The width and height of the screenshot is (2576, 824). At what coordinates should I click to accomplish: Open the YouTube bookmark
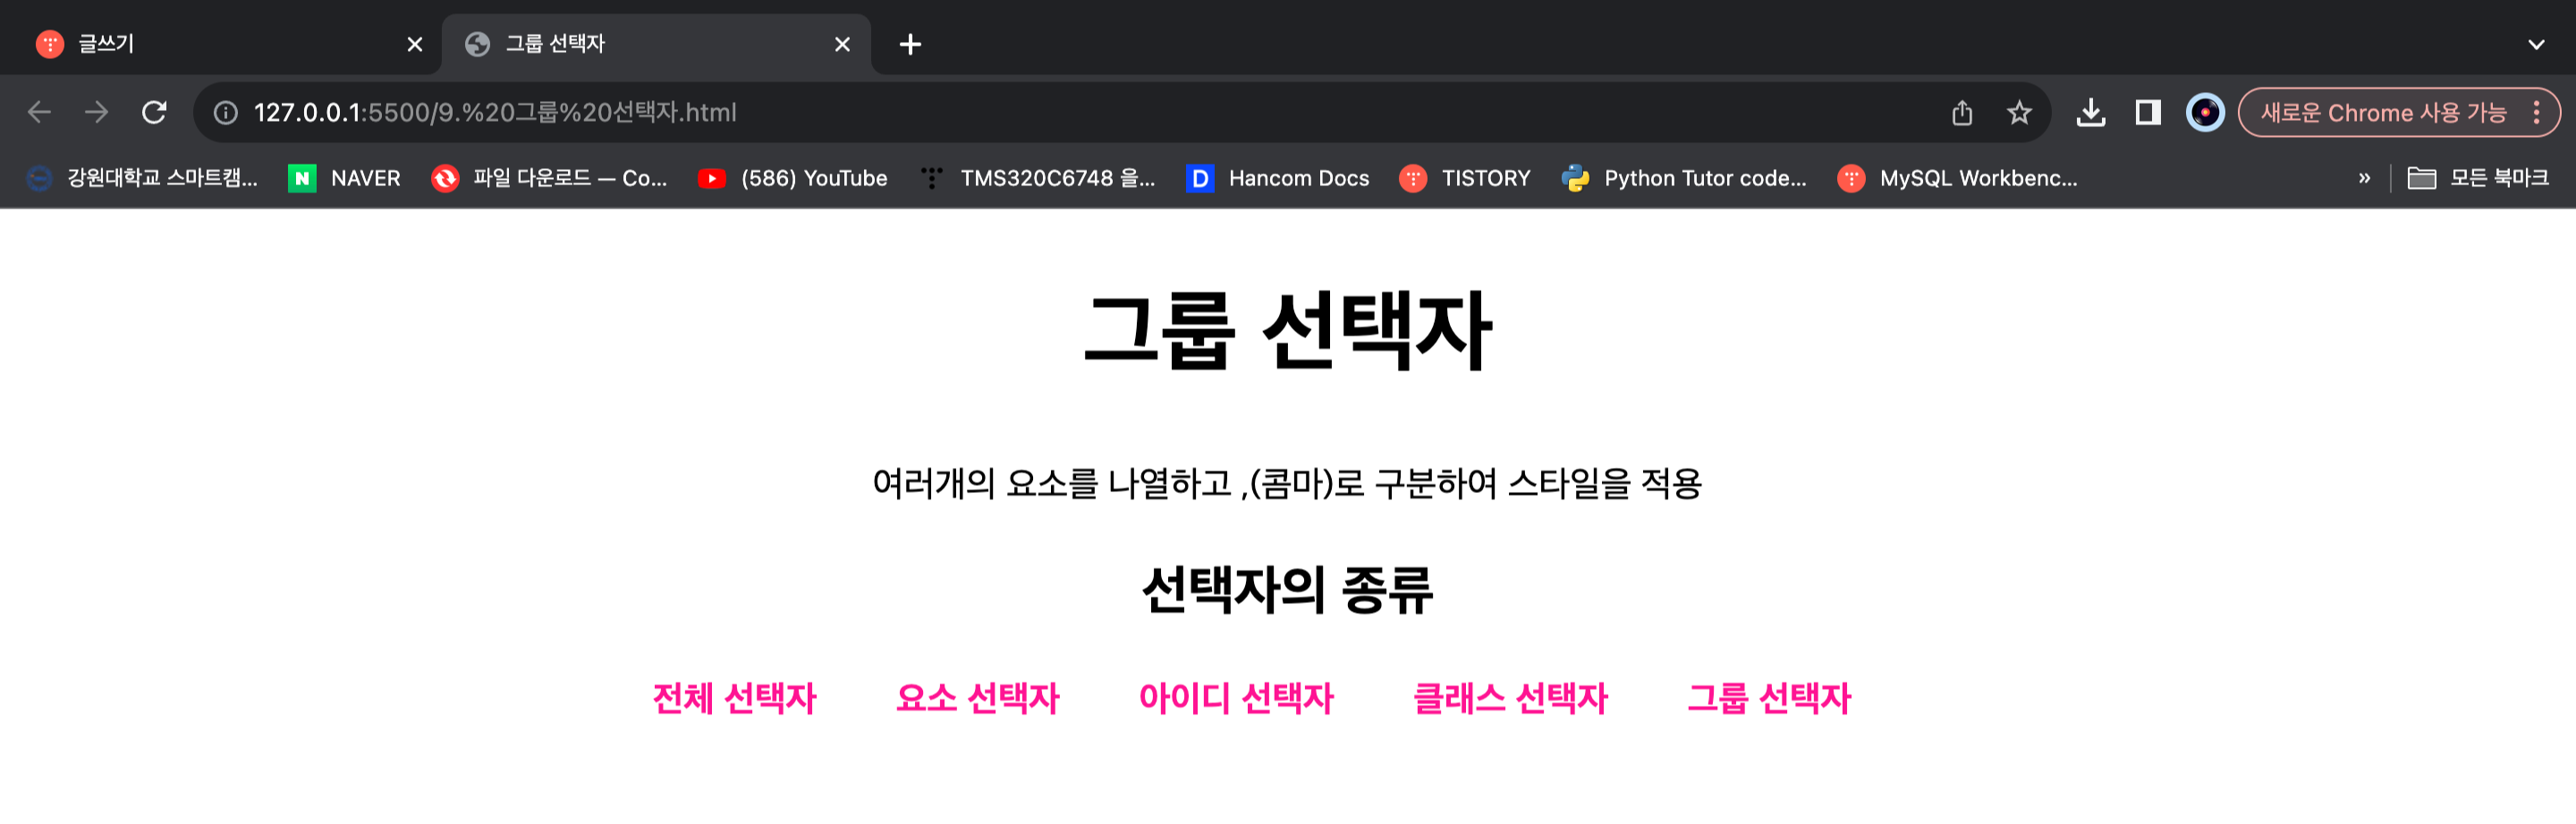(x=793, y=178)
